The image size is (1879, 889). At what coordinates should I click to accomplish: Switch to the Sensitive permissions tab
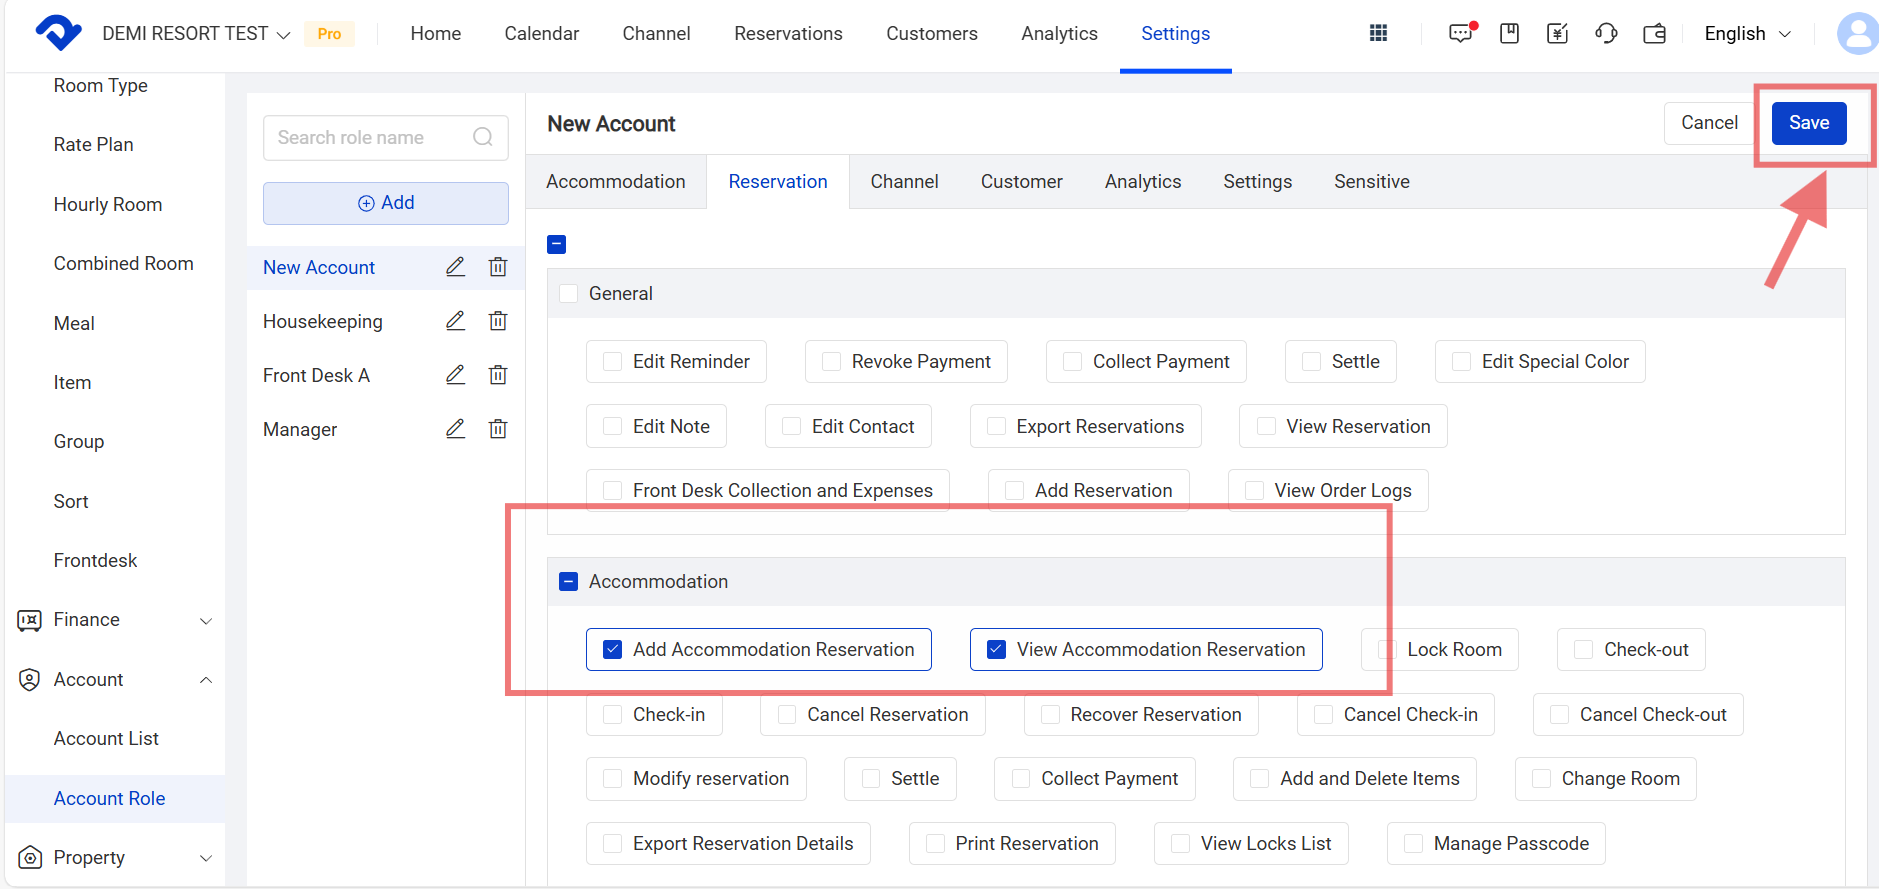1371,182
